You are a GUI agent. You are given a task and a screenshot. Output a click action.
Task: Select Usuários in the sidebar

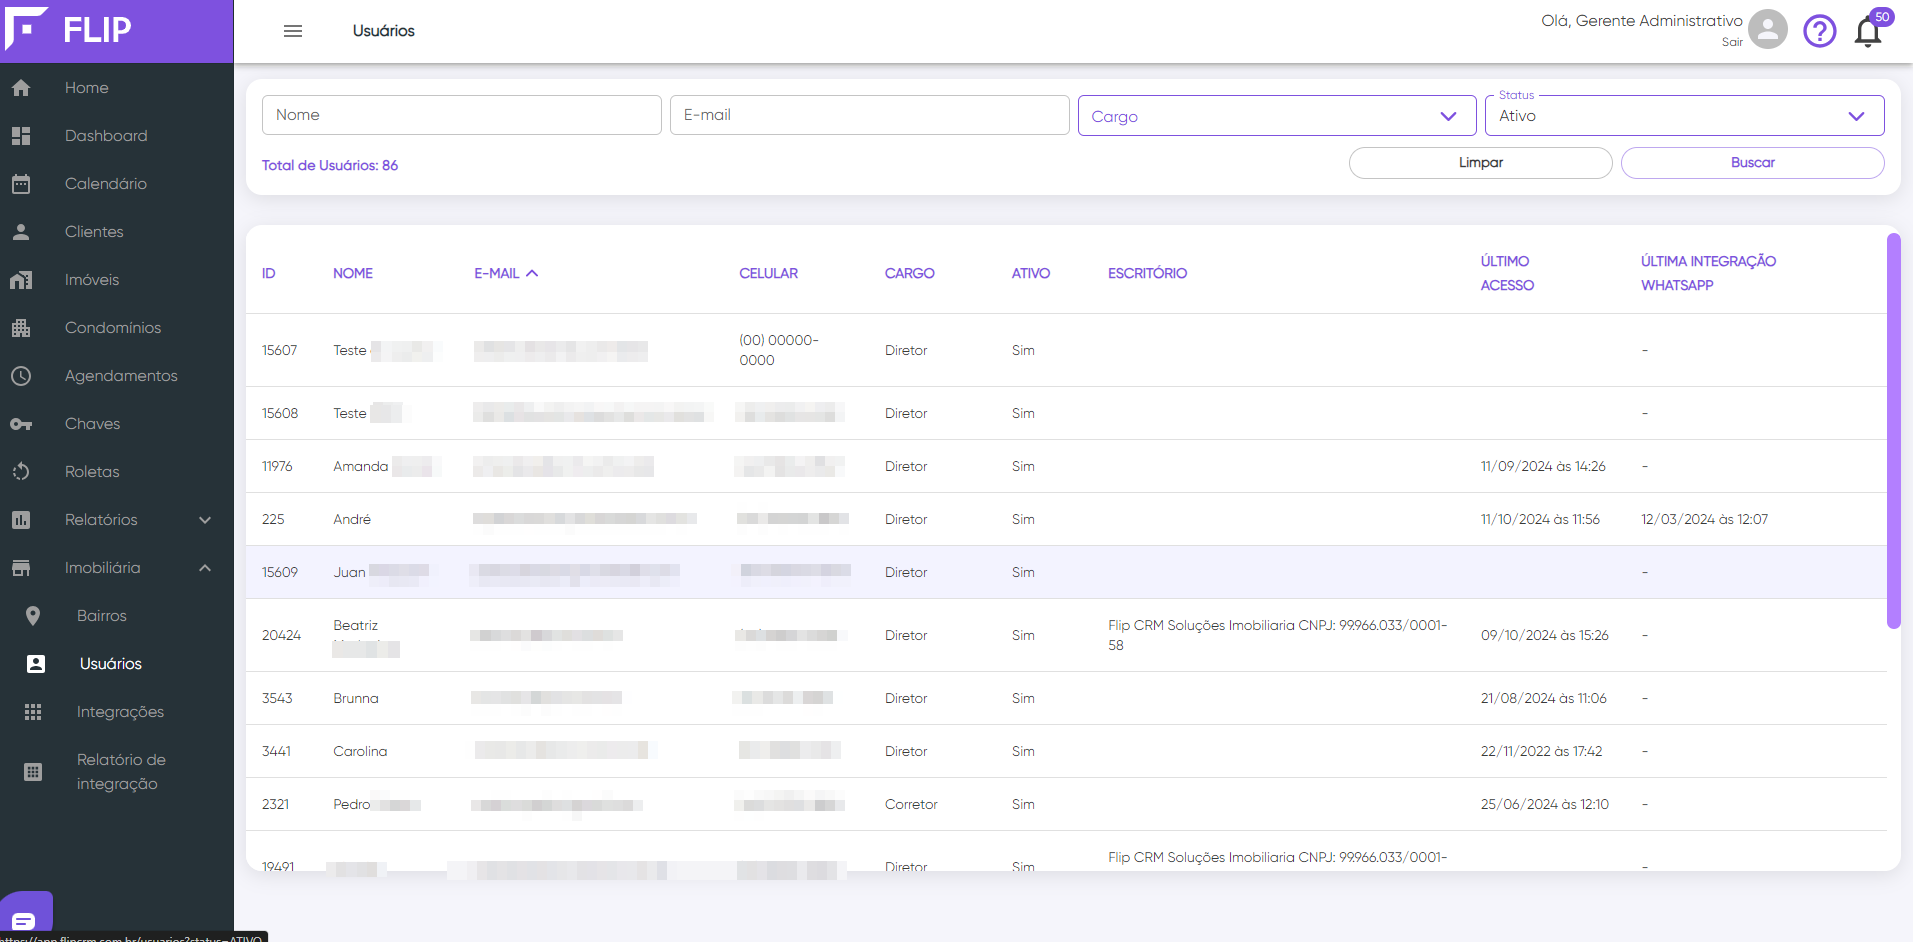(x=111, y=664)
